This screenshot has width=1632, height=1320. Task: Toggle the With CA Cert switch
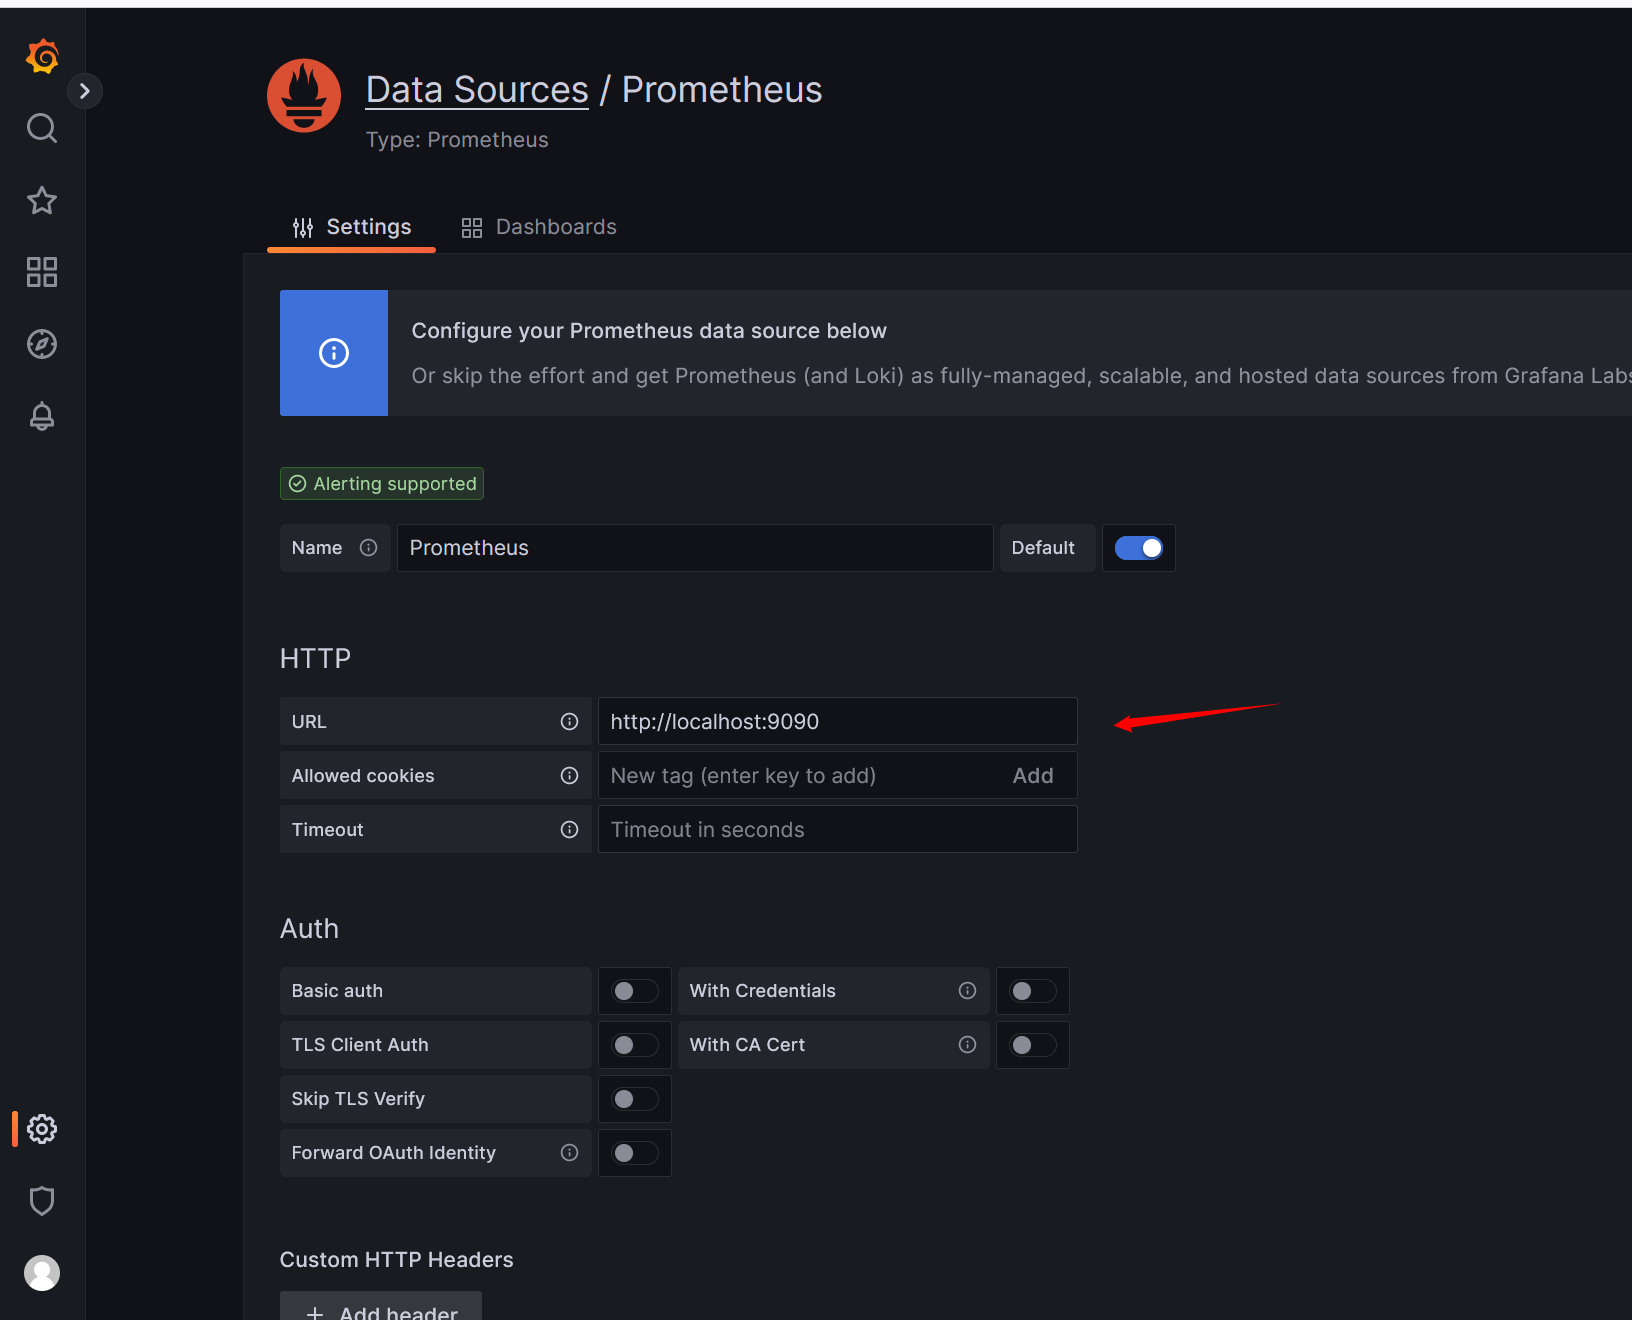(x=1032, y=1045)
